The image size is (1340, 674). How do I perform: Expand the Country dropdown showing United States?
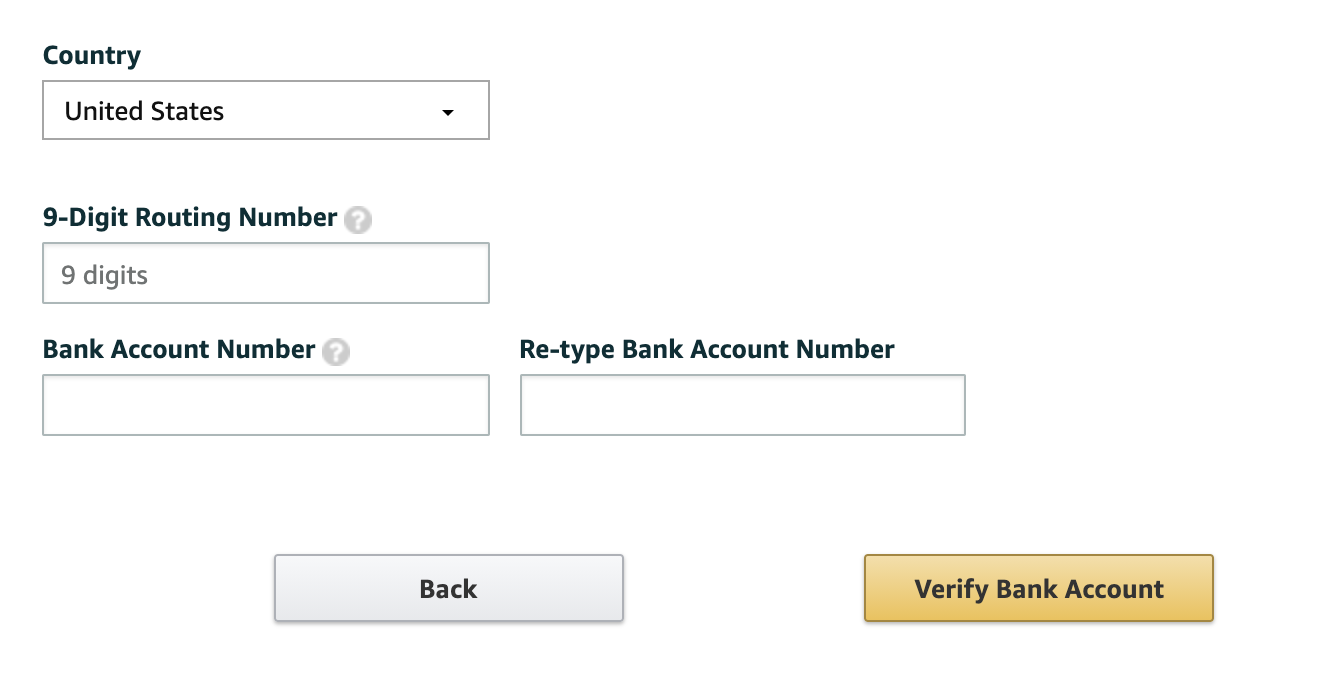tap(266, 110)
